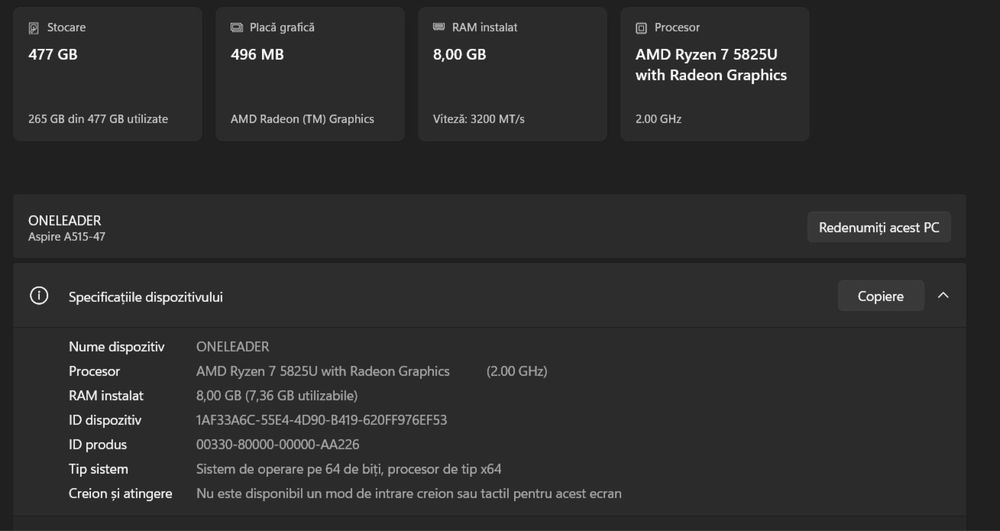Image resolution: width=1000 pixels, height=531 pixels.
Task: Click the CPU chip icon beside Procesor
Action: click(x=641, y=28)
